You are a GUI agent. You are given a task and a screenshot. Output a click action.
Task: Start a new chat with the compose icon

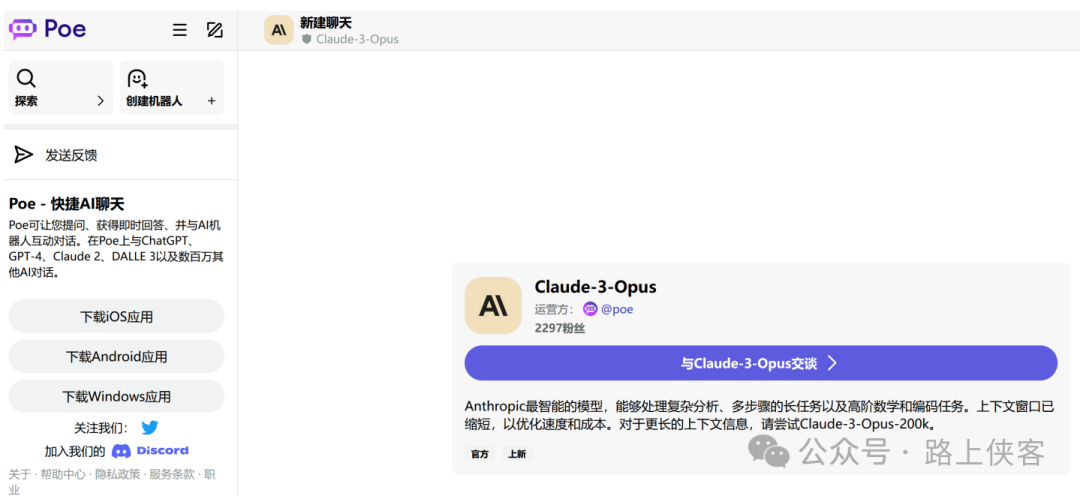pos(215,30)
